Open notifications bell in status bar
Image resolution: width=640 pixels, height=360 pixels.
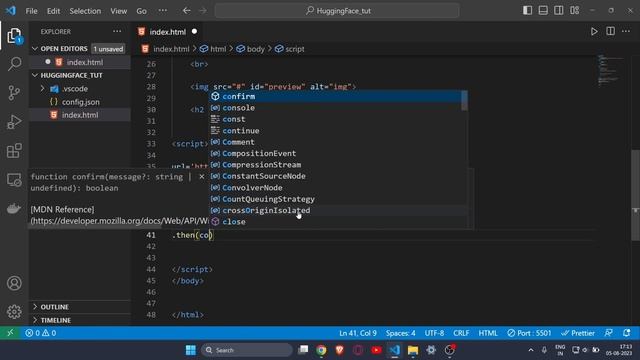coord(627,333)
